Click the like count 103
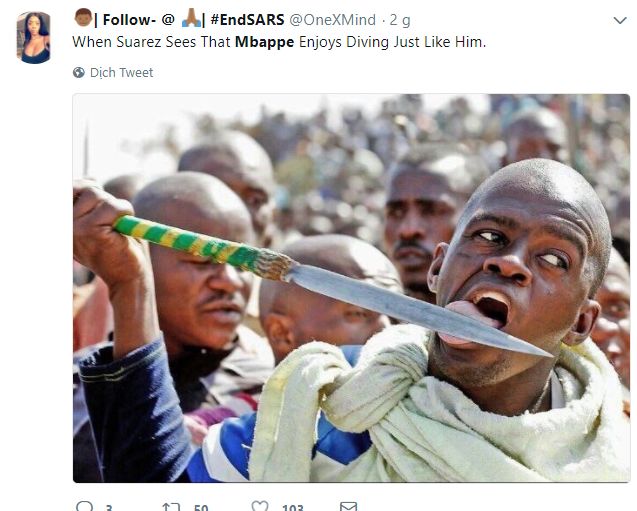The height and width of the screenshot is (511, 637). coord(292,507)
